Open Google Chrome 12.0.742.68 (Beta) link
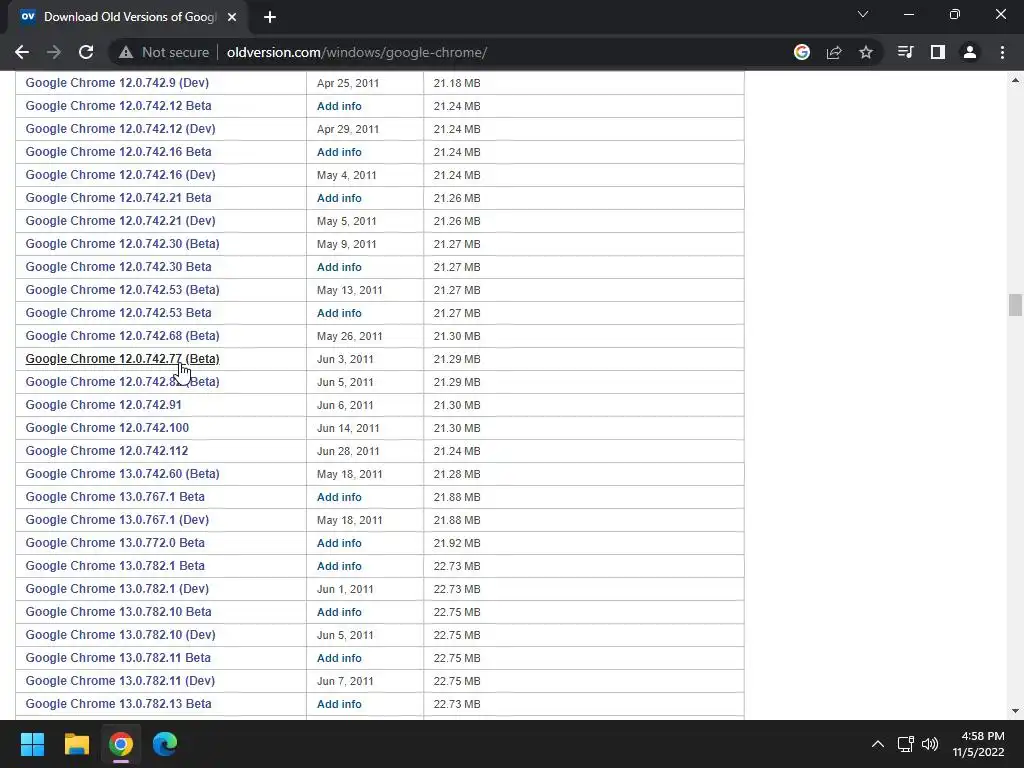 click(x=122, y=336)
